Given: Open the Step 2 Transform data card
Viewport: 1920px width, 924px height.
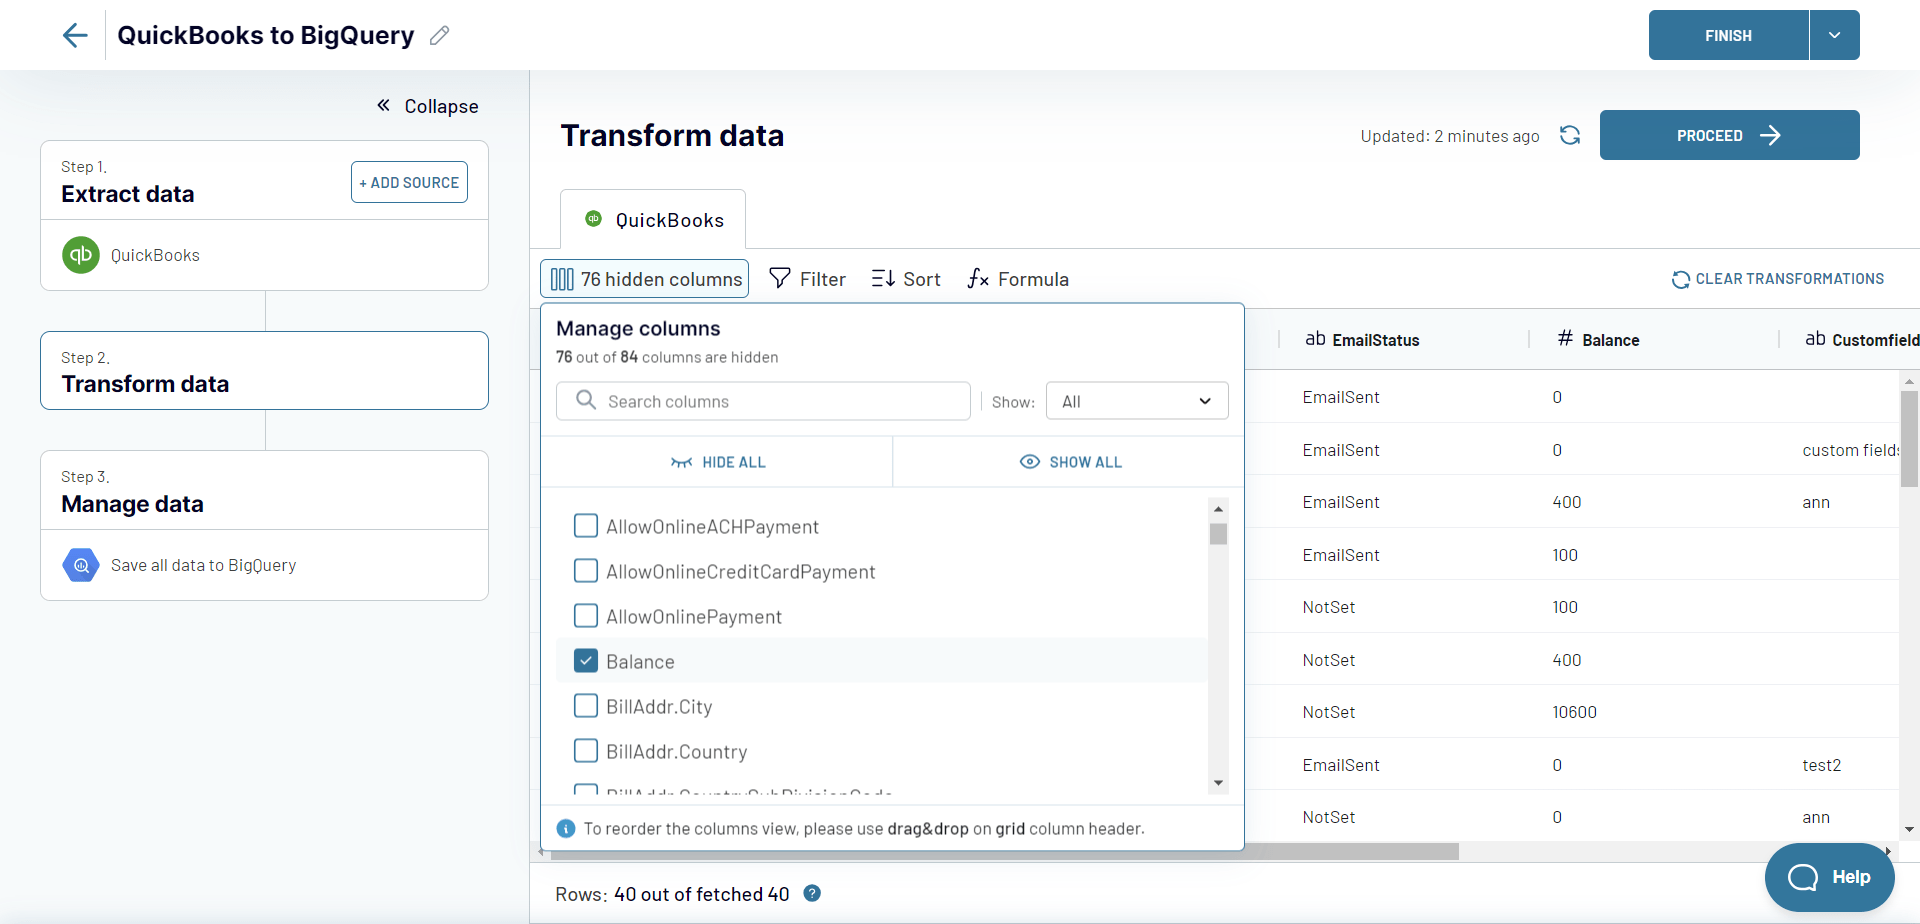Looking at the screenshot, I should (264, 371).
